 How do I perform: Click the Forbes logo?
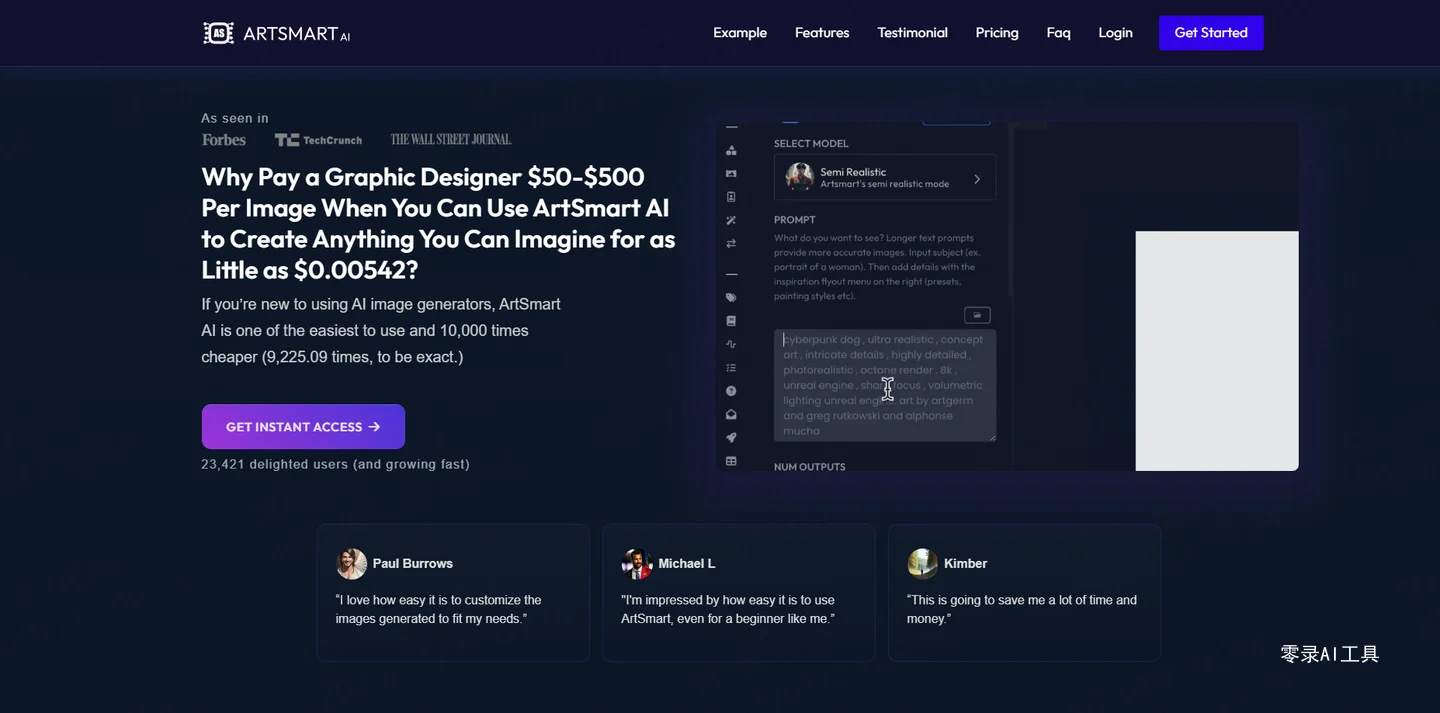tap(224, 140)
